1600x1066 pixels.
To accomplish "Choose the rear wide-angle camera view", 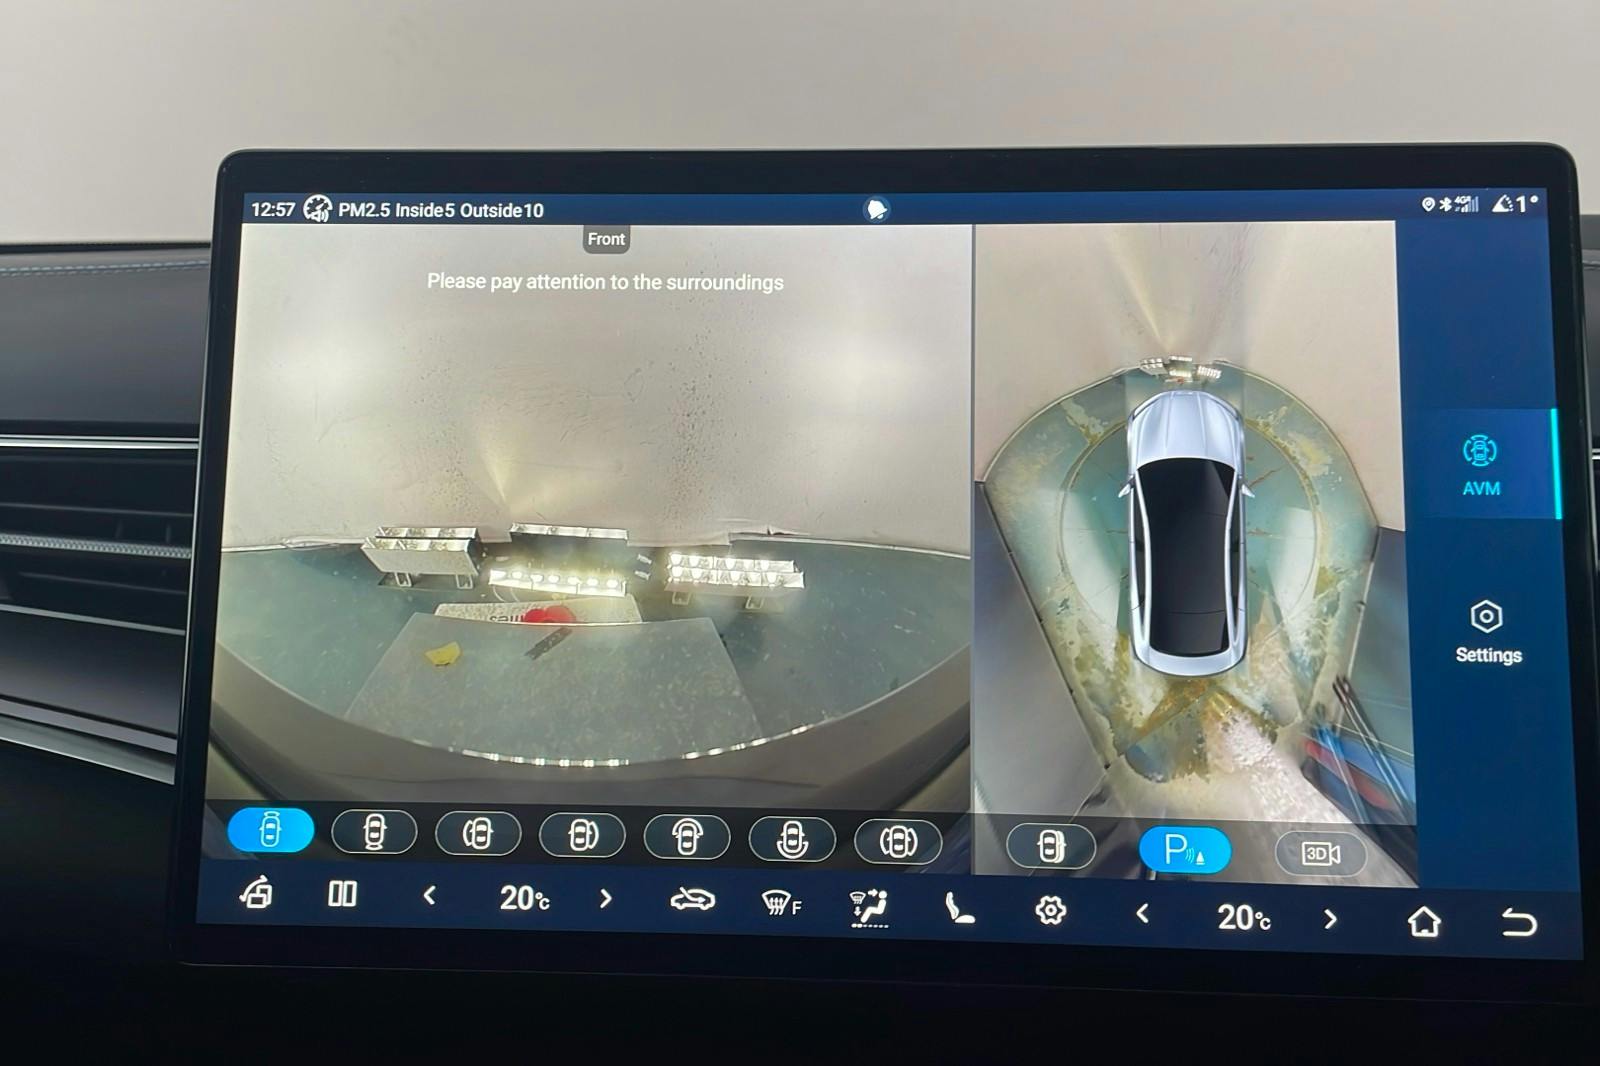I will (x=792, y=839).
